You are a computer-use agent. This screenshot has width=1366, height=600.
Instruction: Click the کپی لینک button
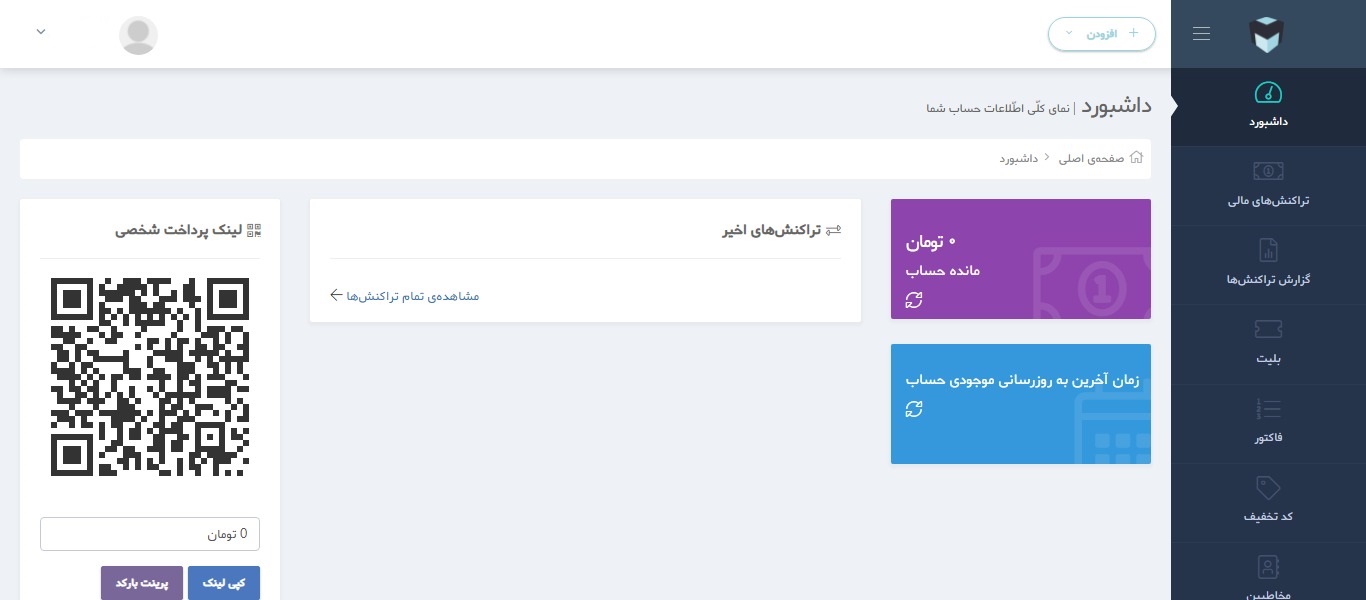point(224,583)
